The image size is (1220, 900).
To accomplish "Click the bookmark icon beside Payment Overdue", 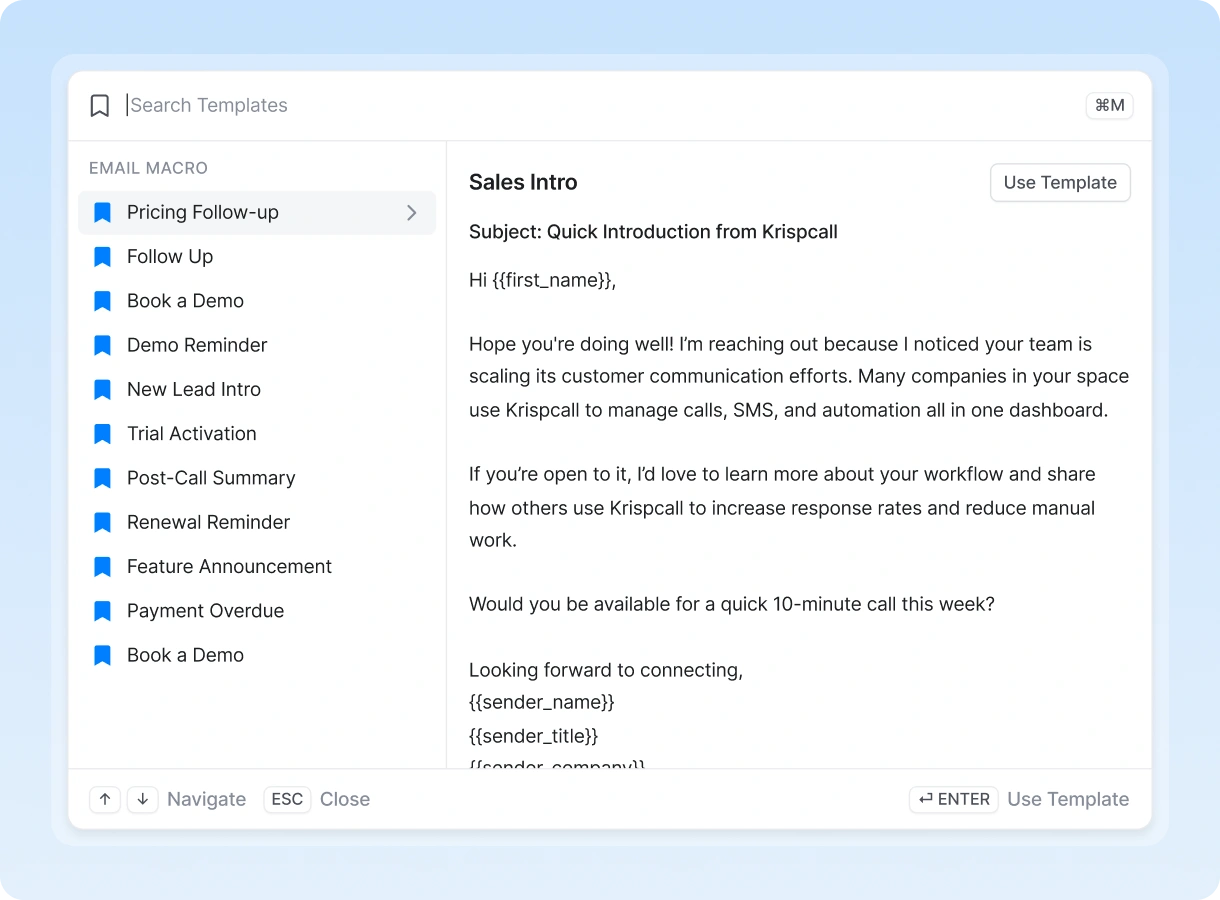I will pyautogui.click(x=102, y=611).
